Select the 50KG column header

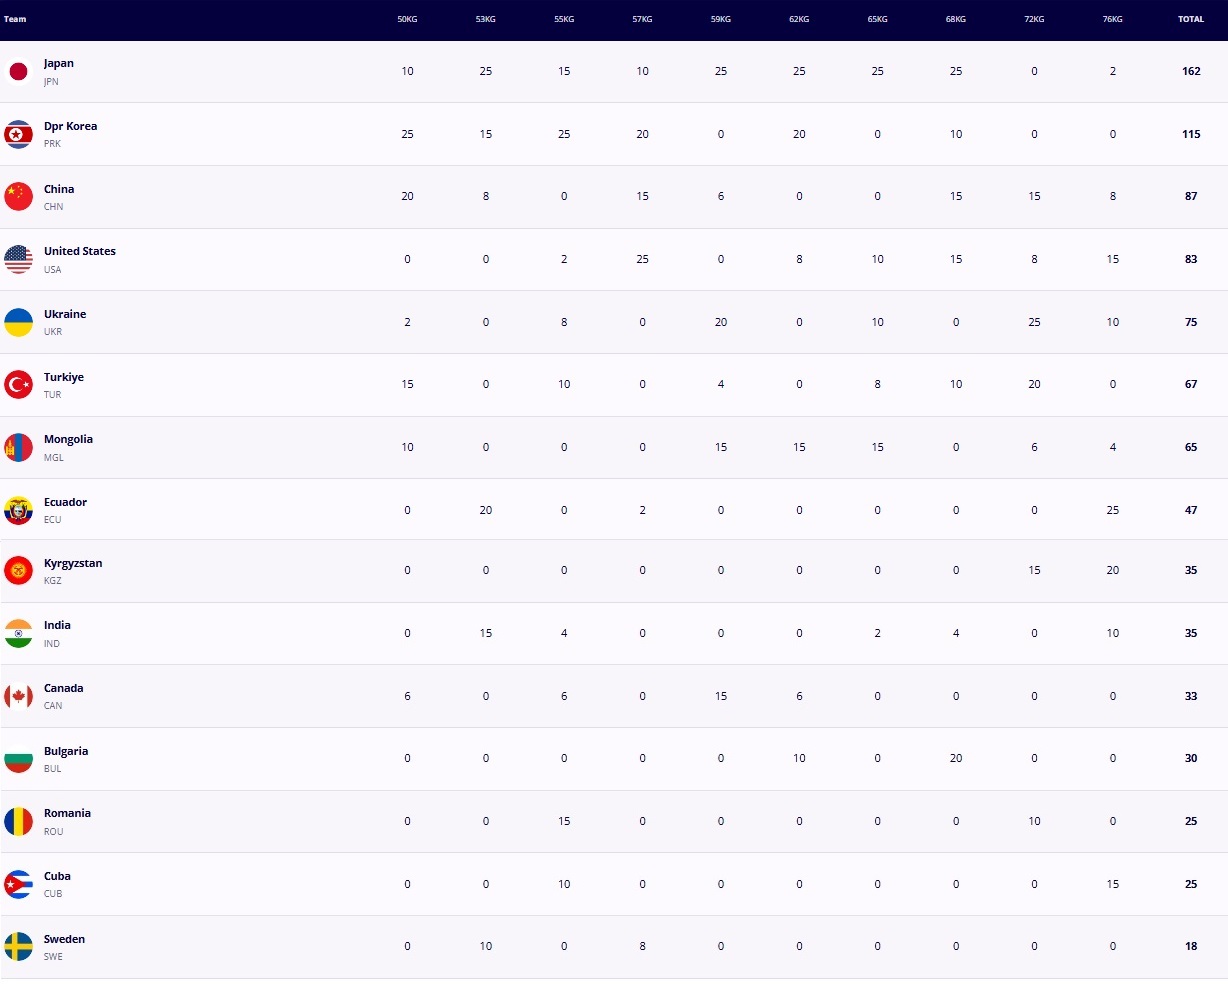click(407, 19)
